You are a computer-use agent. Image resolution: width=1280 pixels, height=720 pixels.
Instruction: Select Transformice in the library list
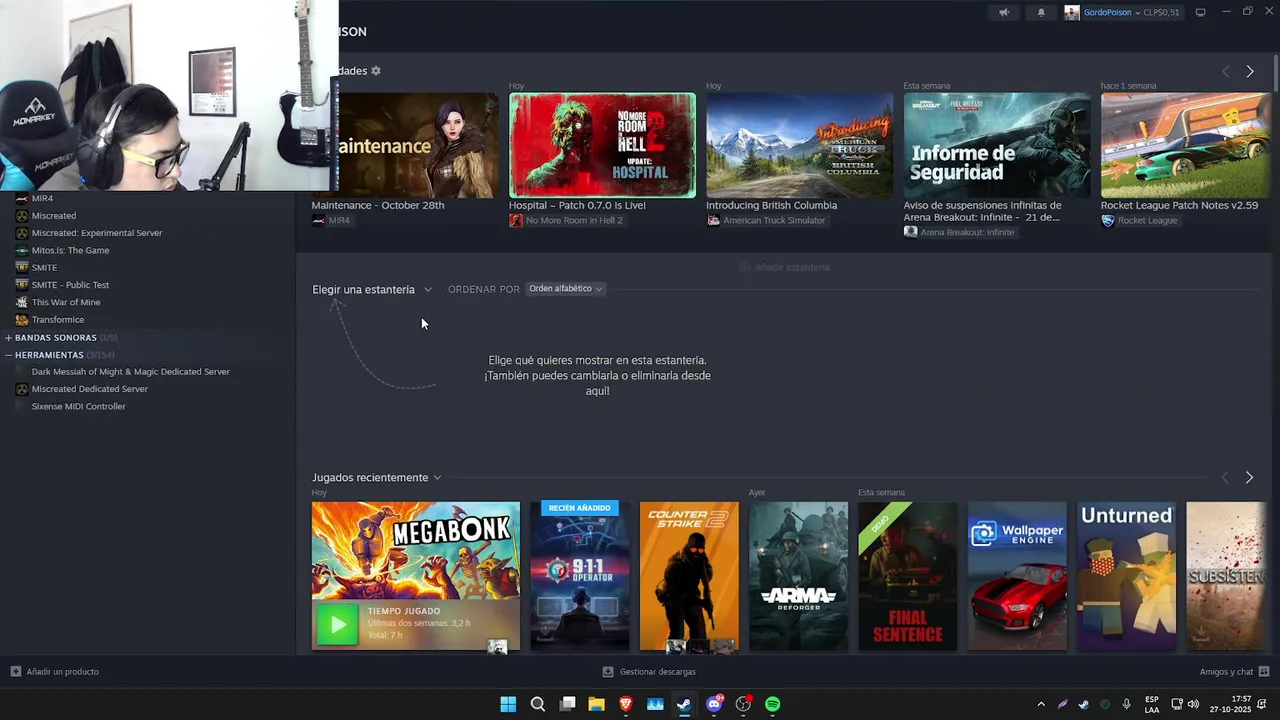[58, 320]
